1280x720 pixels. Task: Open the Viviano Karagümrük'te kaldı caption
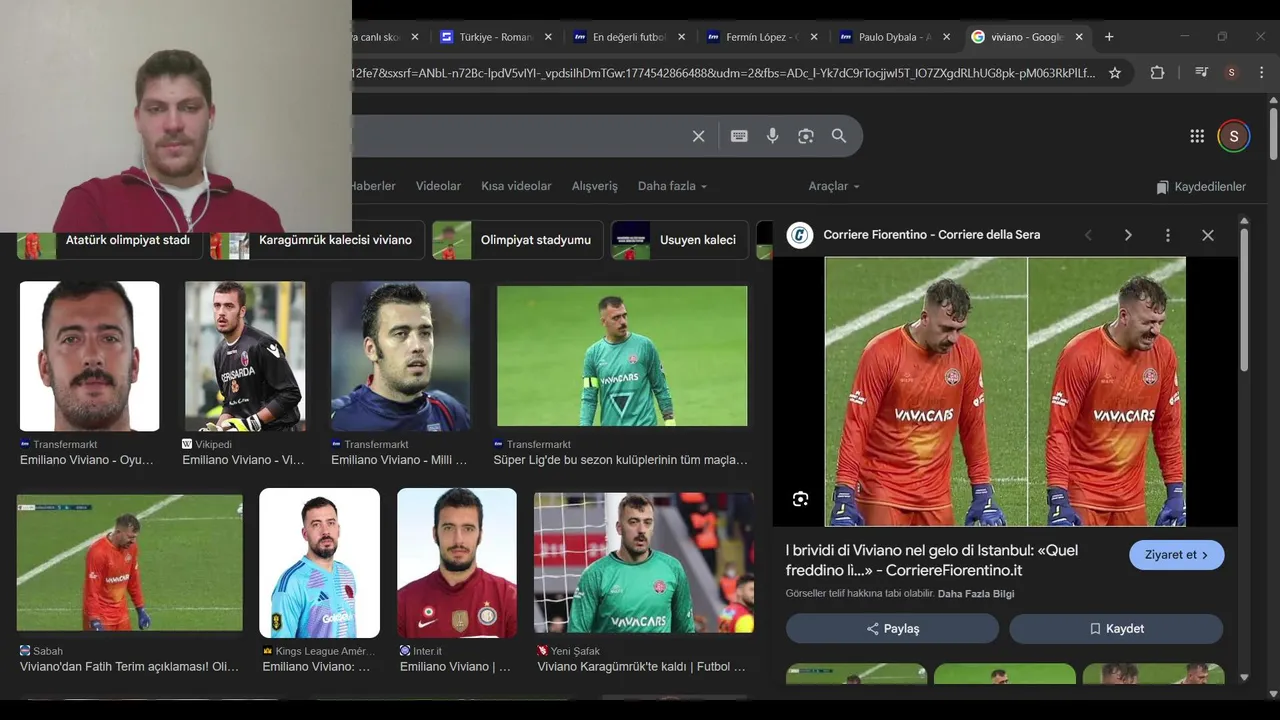coord(641,666)
